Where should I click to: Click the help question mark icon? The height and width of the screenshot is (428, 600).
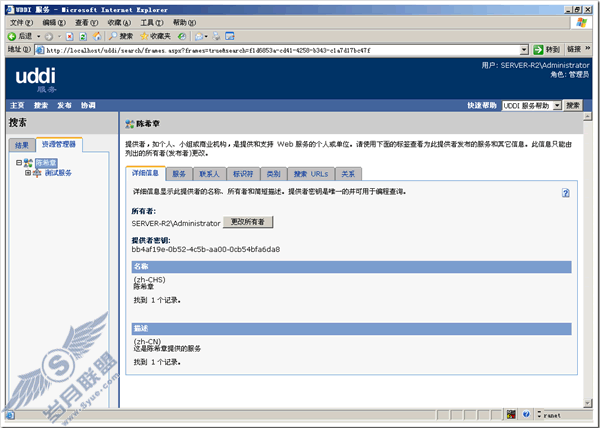pos(566,193)
